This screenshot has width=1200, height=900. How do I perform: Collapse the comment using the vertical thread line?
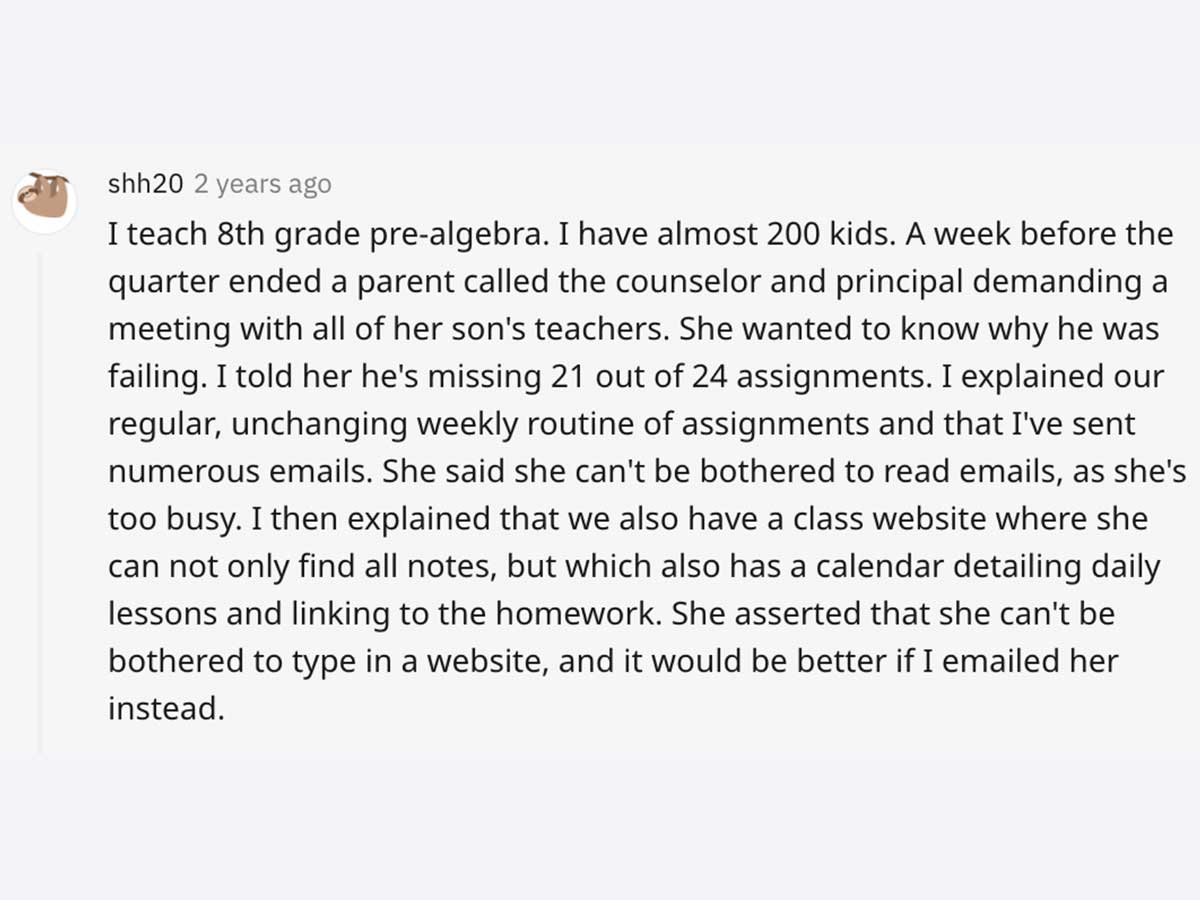(40, 502)
